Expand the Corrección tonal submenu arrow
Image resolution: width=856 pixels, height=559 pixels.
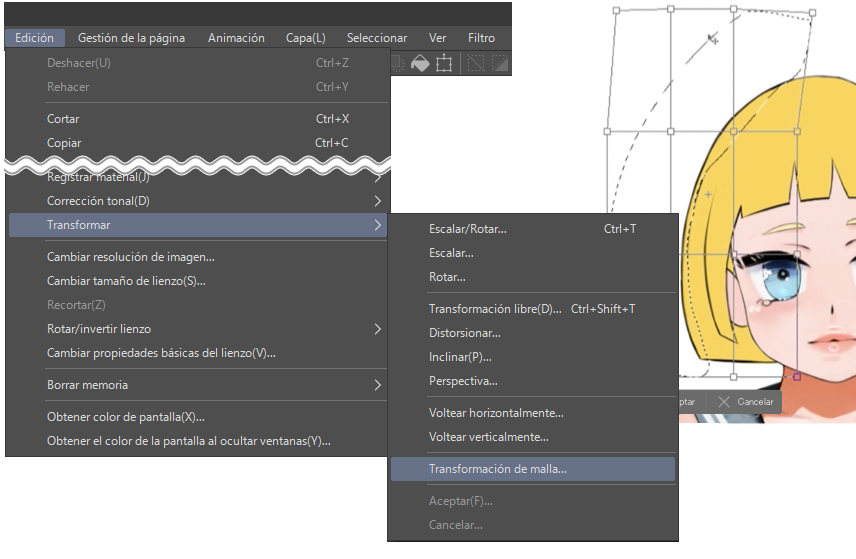click(377, 201)
